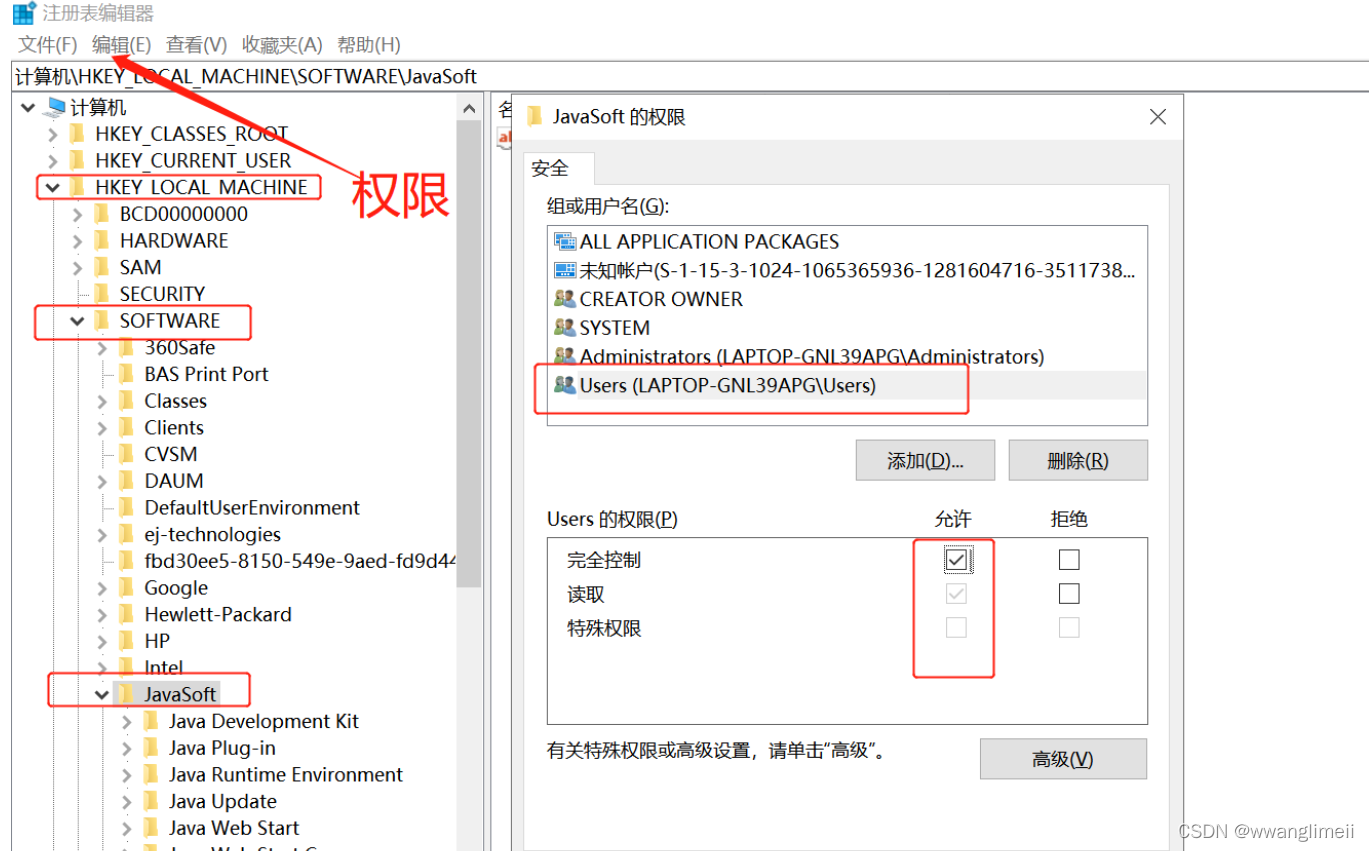Click the computer icon at the tree root
1369x851 pixels.
(x=56, y=107)
